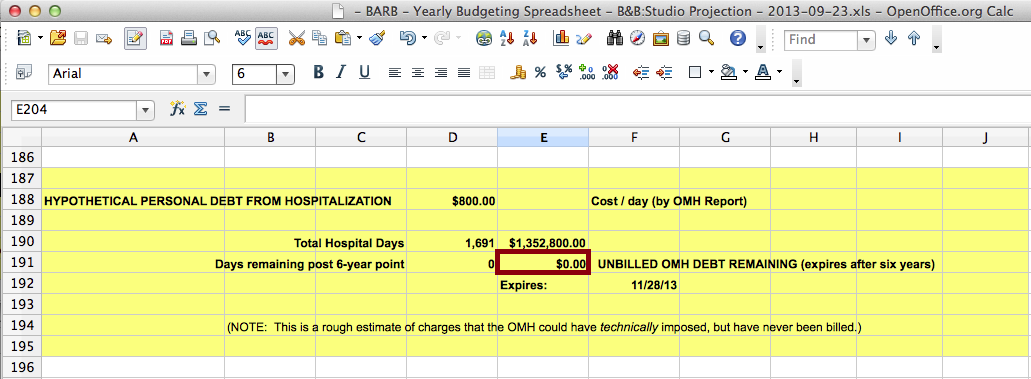Expand the Arial font name dropdown

click(x=207, y=74)
